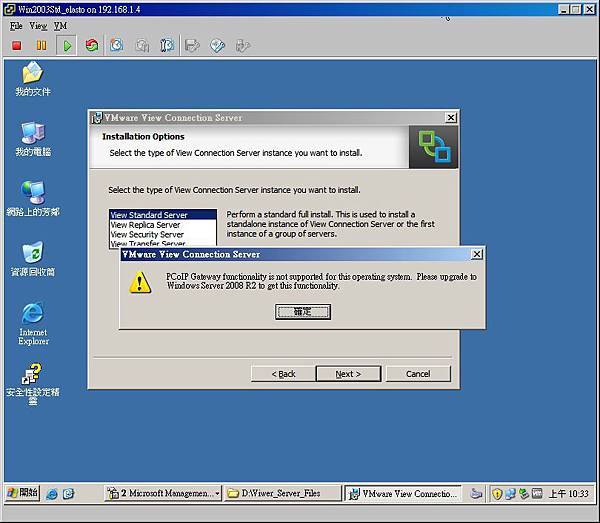Expand Microsoft Management taskbar group dropdown arrow

pyautogui.click(x=217, y=493)
